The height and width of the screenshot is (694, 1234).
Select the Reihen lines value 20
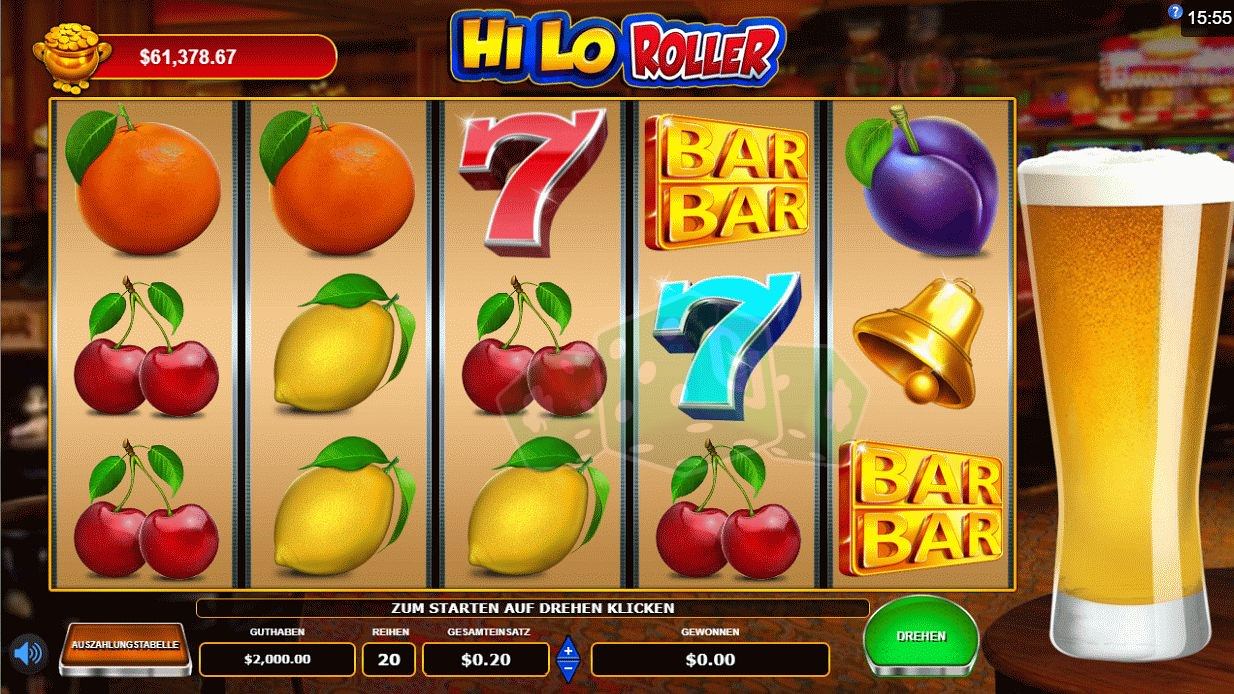pos(388,659)
